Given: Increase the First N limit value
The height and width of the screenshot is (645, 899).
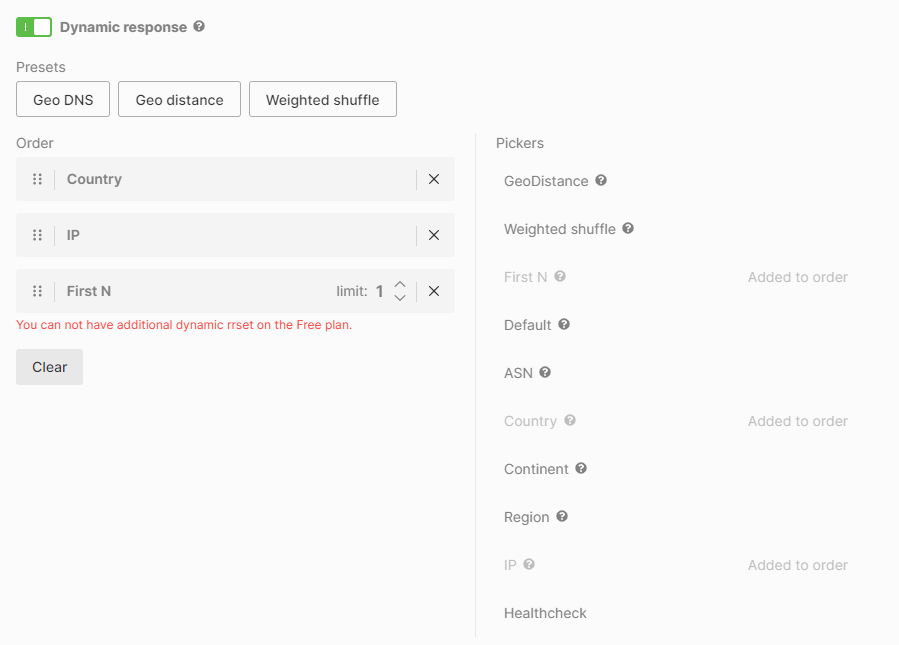Looking at the screenshot, I should (x=399, y=285).
